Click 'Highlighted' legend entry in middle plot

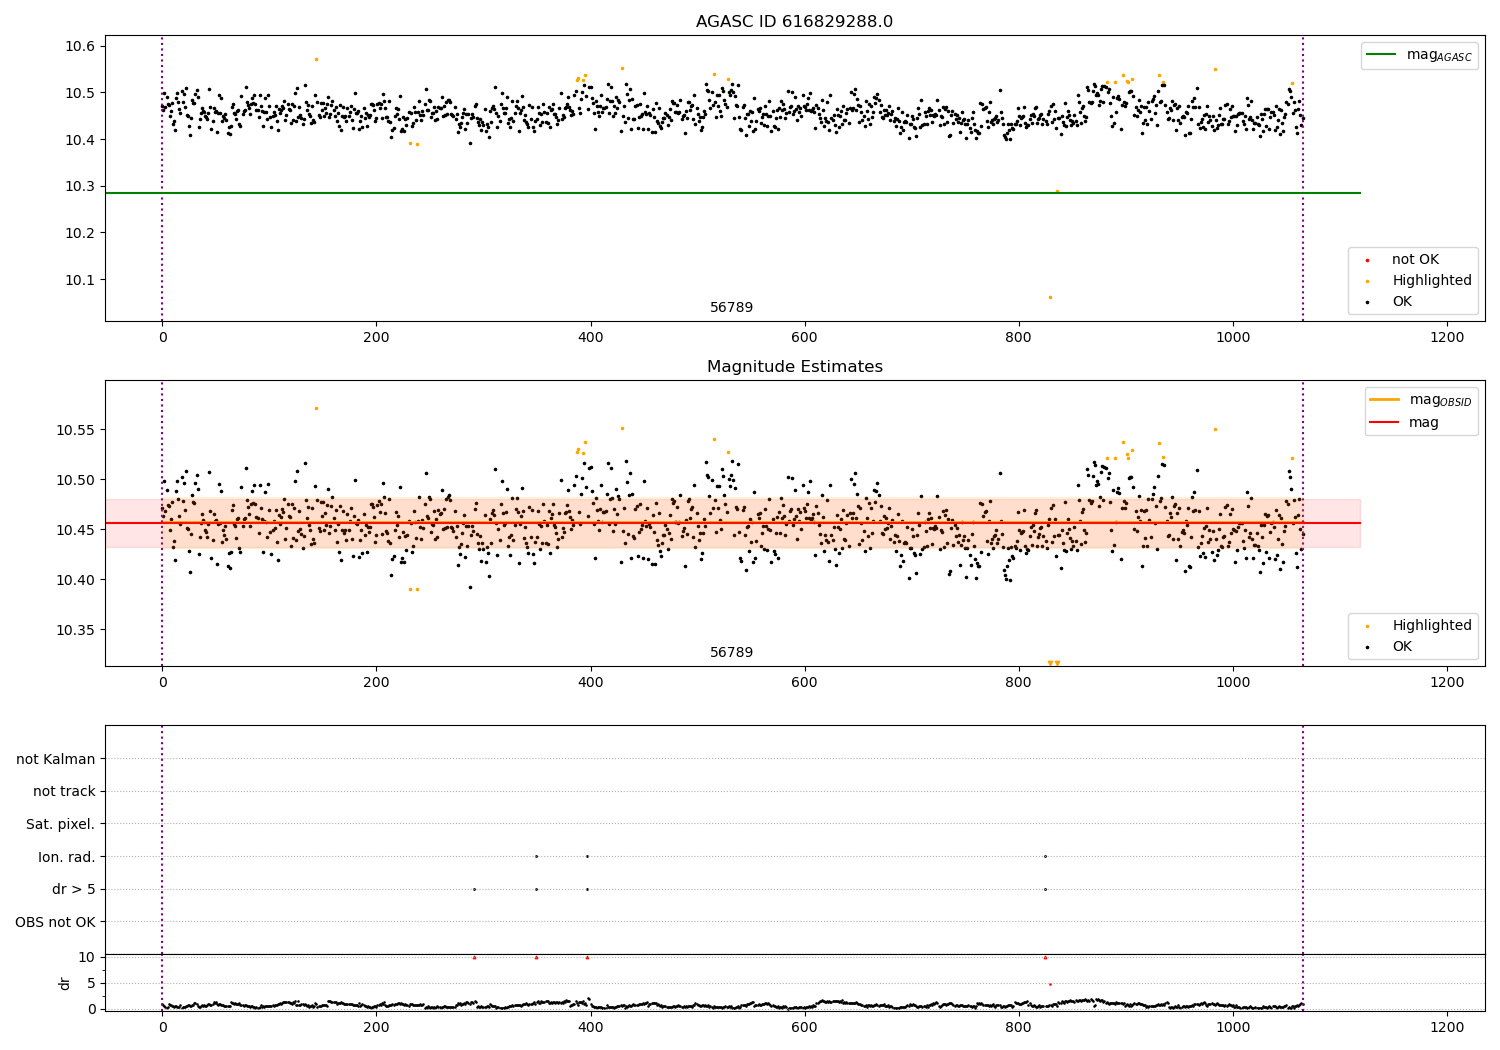coord(1431,626)
